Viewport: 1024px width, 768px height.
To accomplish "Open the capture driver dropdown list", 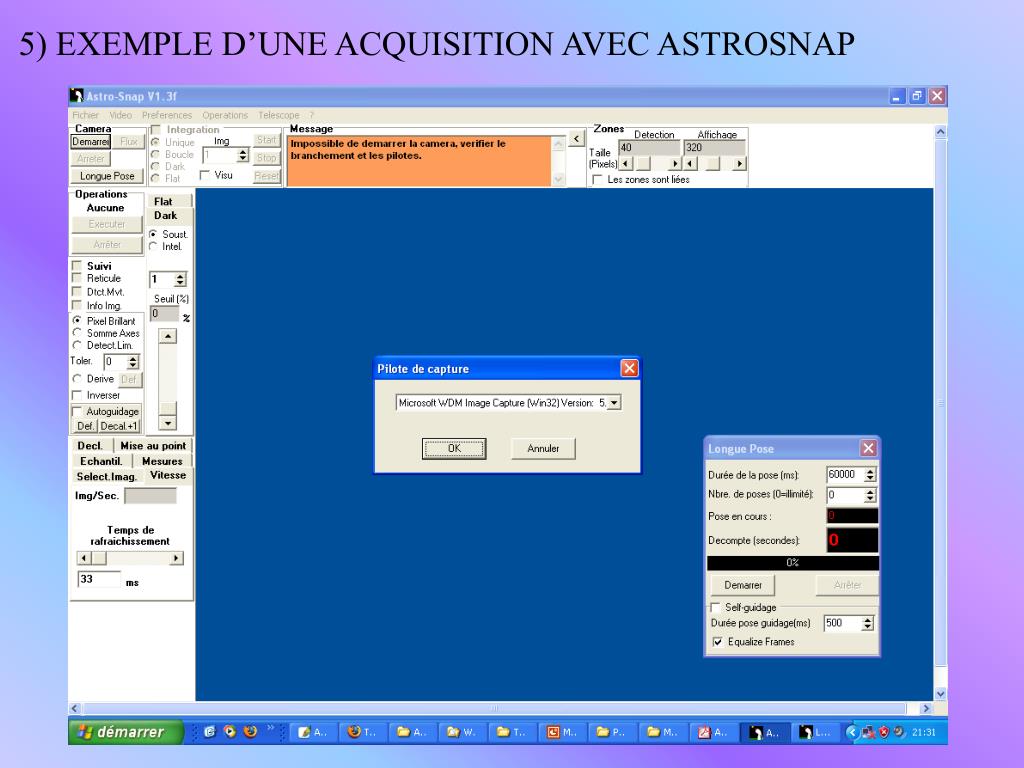I will [x=615, y=403].
